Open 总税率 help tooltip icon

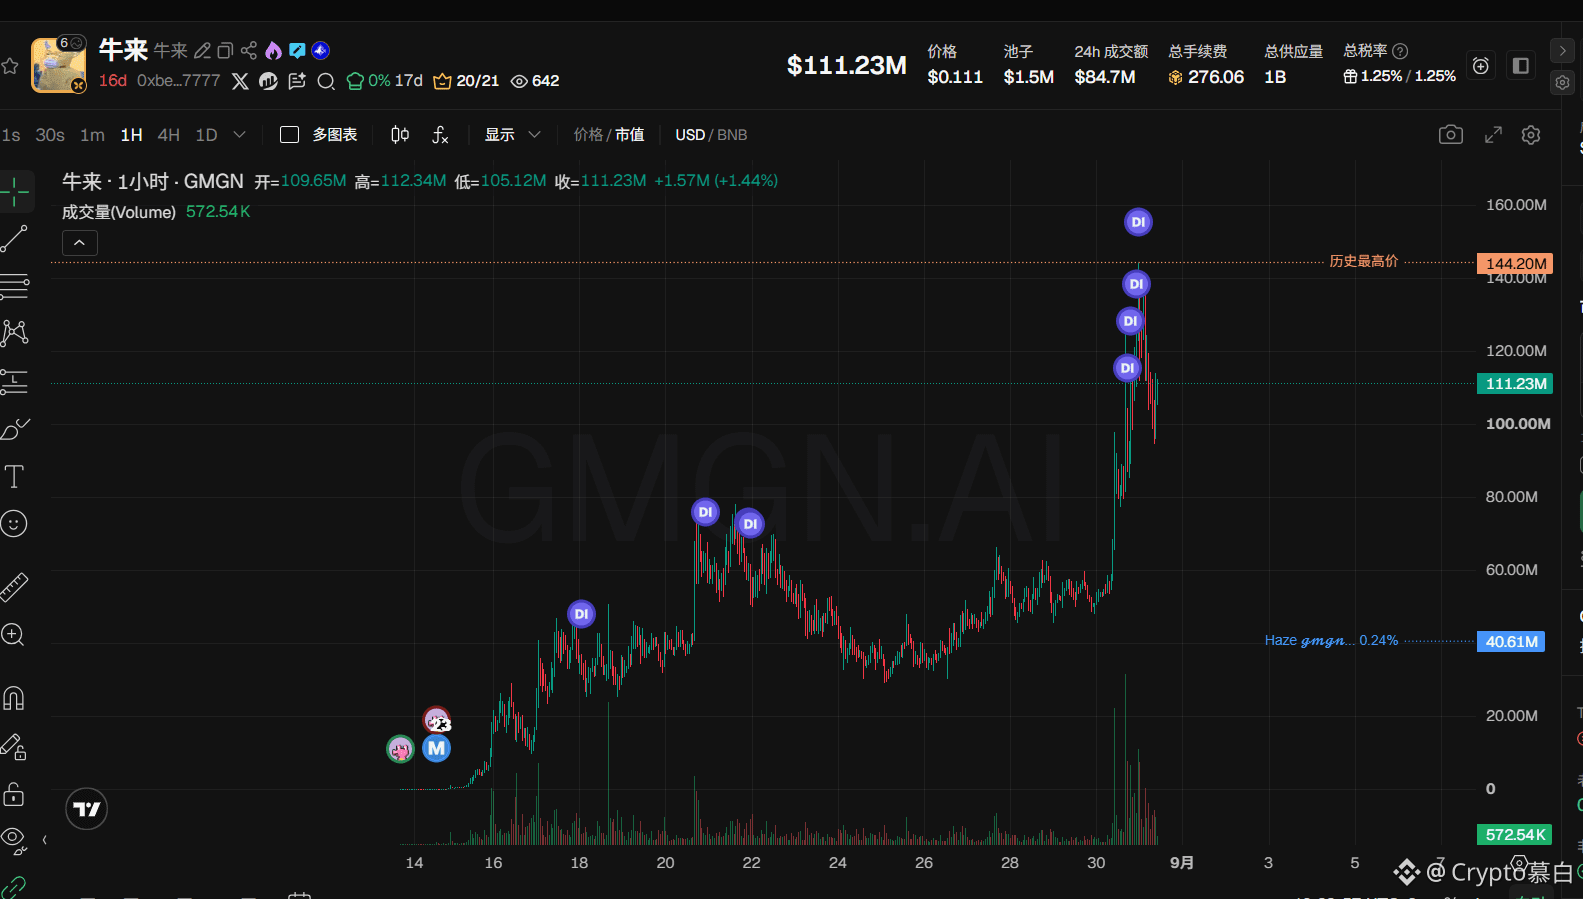click(x=1400, y=51)
